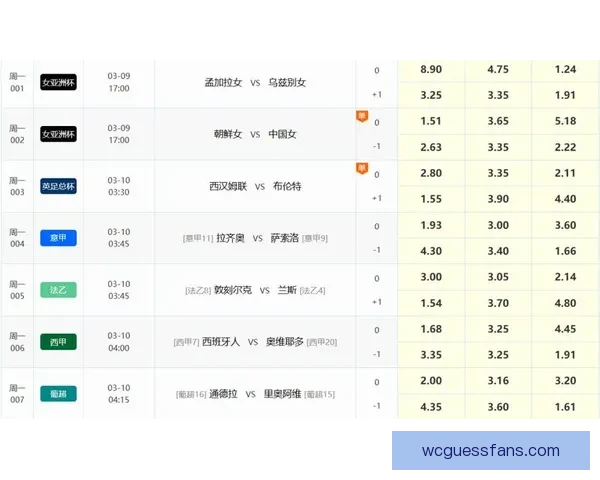Click match number 周一 004
The width and height of the screenshot is (600, 480).
[x=17, y=238]
